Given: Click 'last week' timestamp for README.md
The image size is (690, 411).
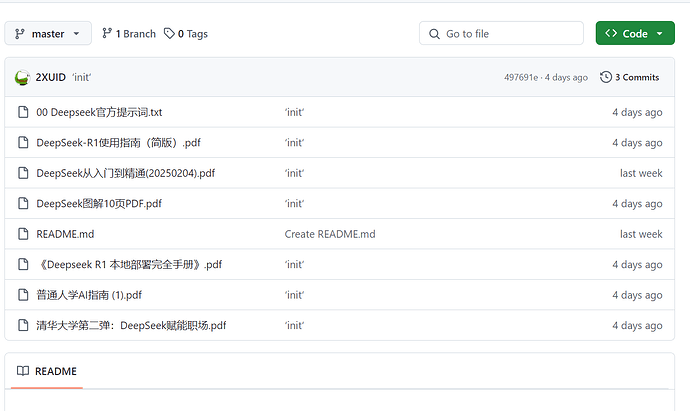Looking at the screenshot, I should pos(641,234).
